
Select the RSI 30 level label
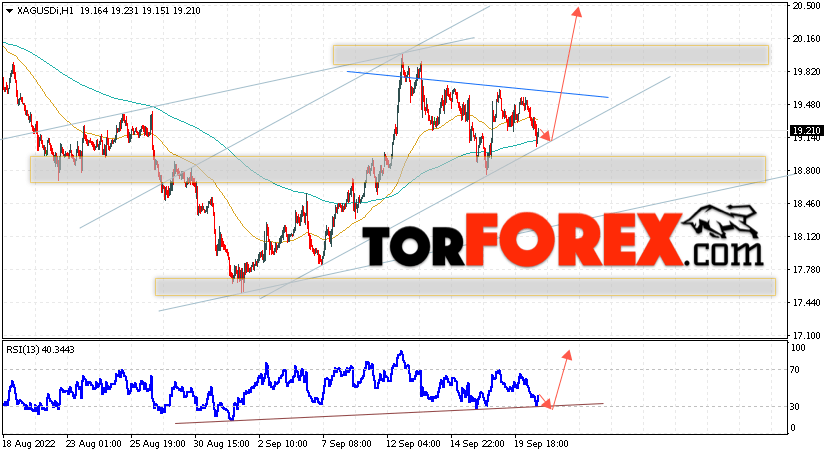[795, 406]
